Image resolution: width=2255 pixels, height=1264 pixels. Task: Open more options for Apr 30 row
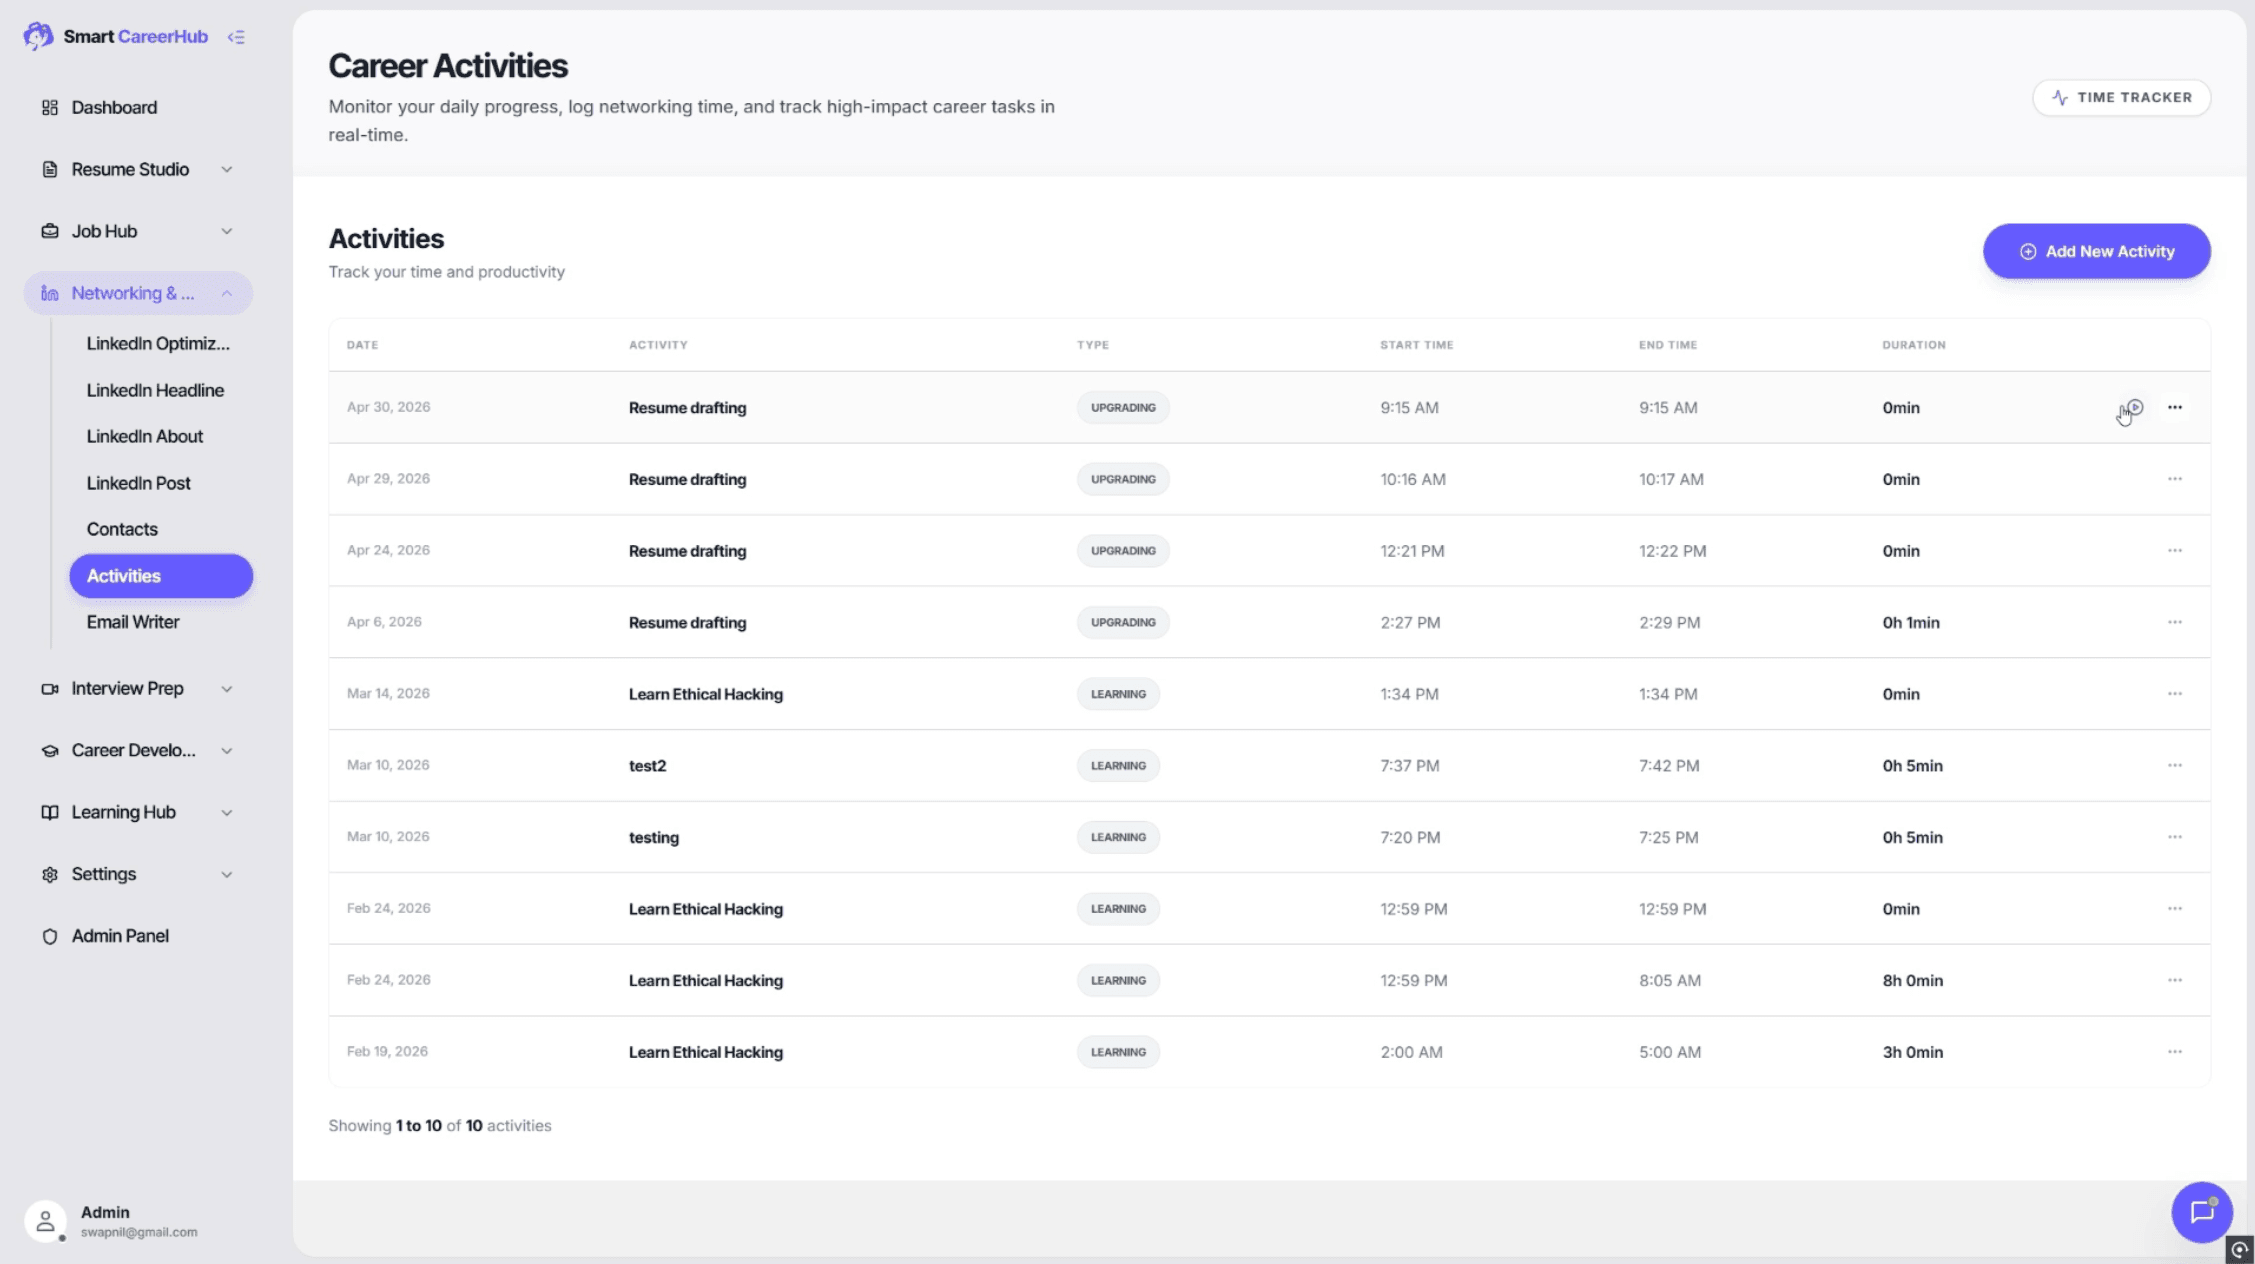[x=2174, y=407]
